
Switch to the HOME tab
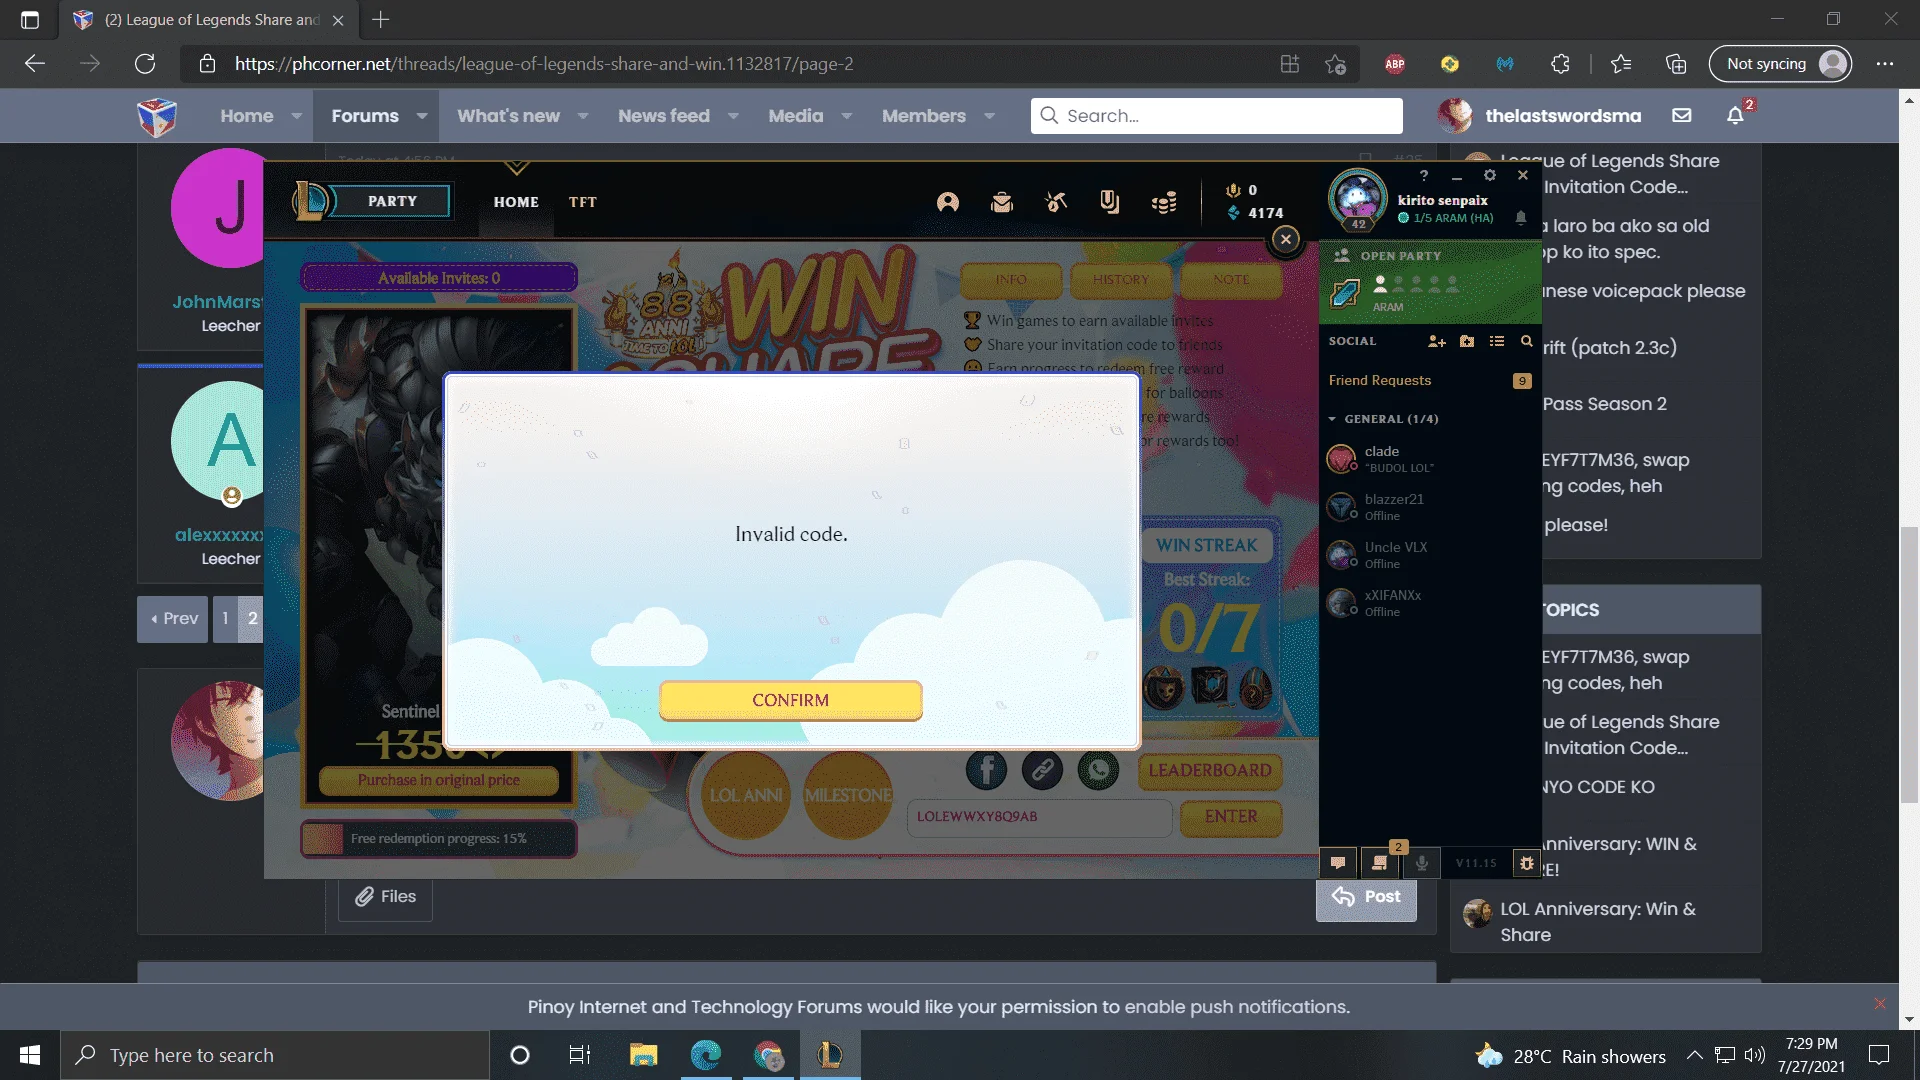[516, 202]
